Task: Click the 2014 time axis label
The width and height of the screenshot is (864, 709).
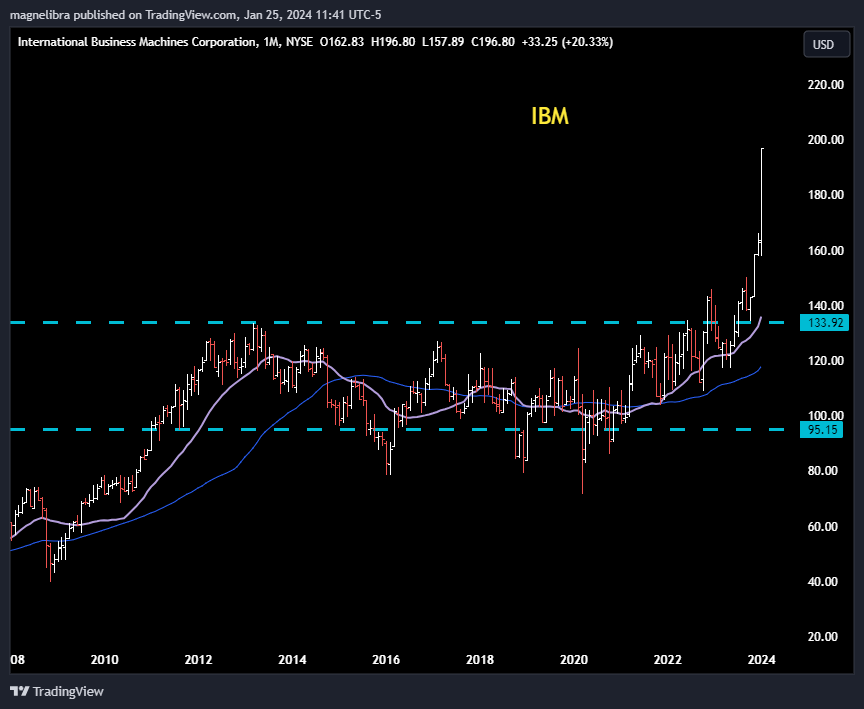Action: (292, 659)
